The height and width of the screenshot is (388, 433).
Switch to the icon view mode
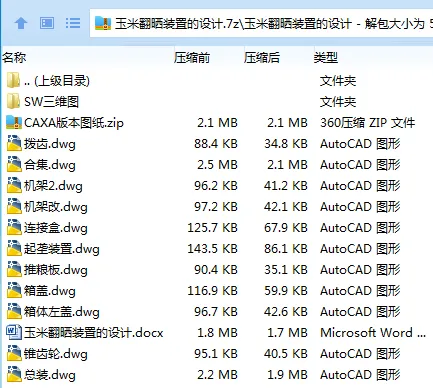point(47,23)
